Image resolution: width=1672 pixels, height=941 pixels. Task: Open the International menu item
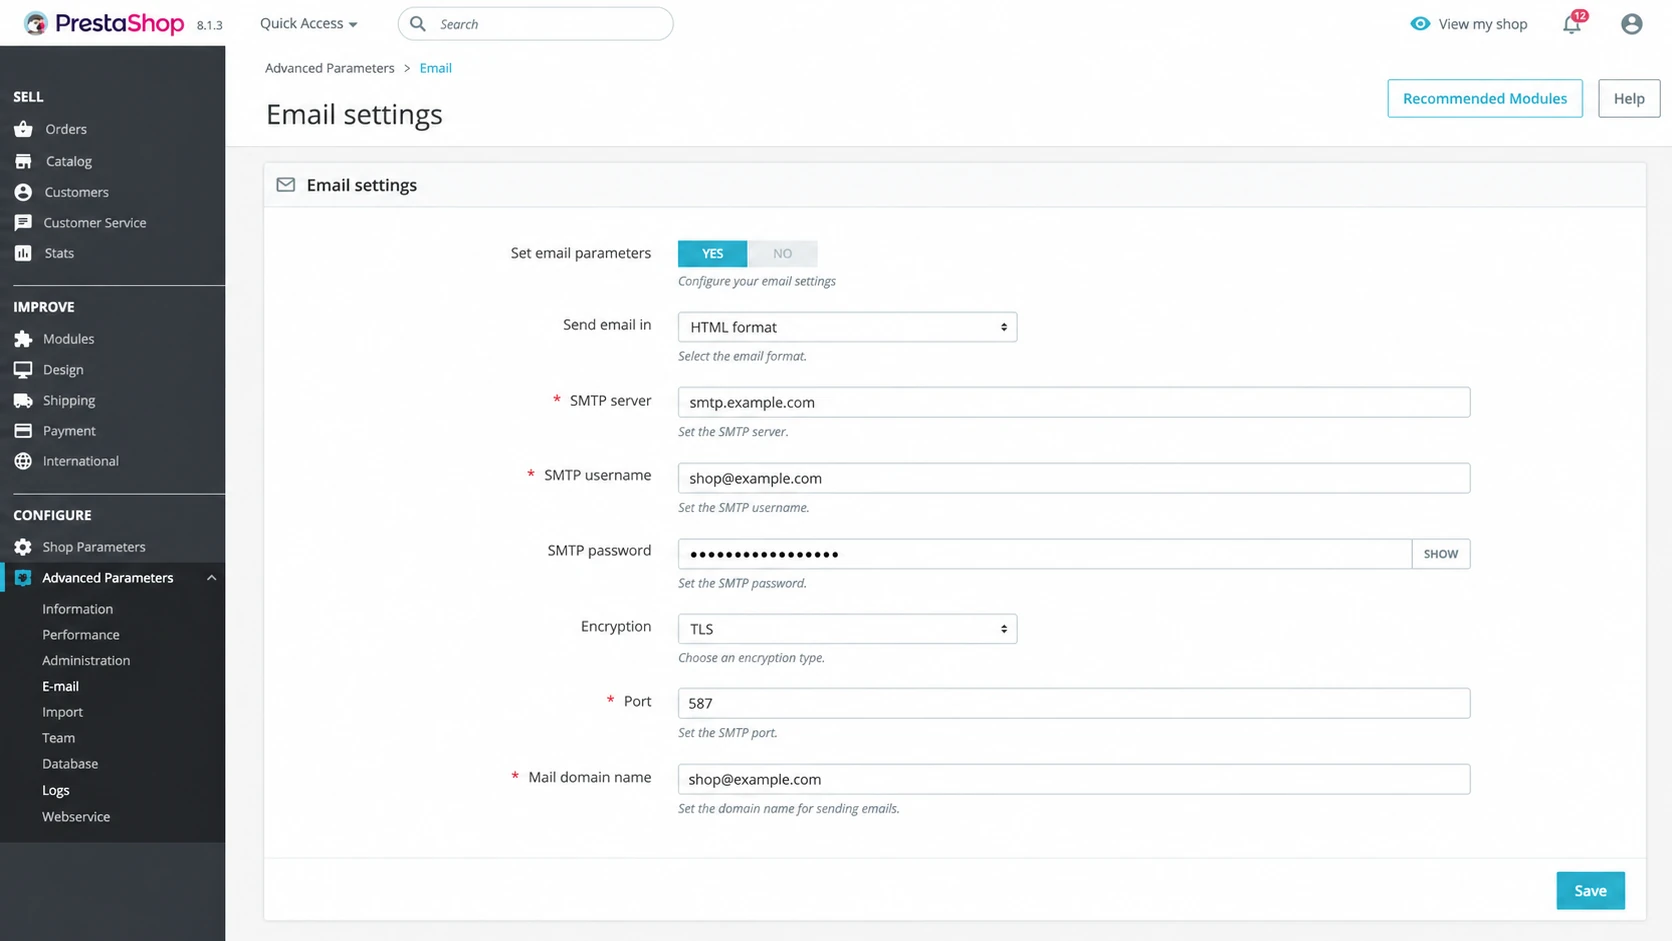(x=80, y=461)
